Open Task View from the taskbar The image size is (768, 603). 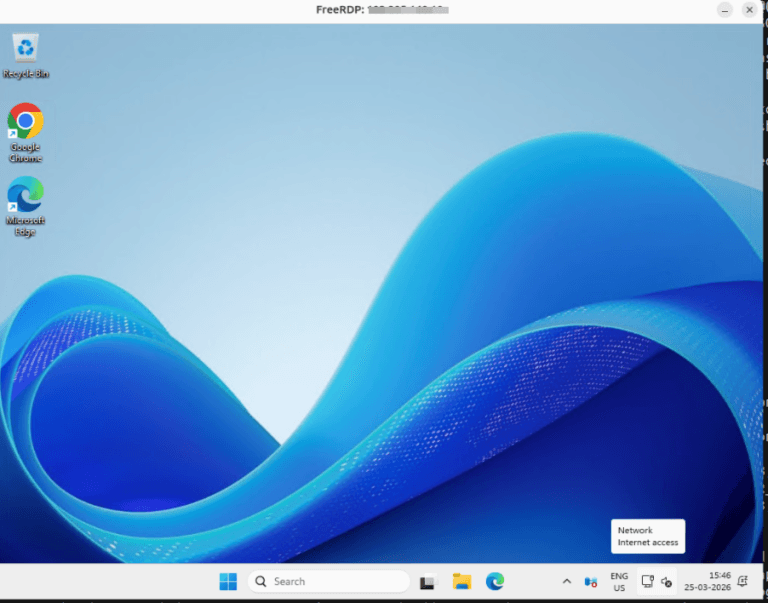click(429, 581)
